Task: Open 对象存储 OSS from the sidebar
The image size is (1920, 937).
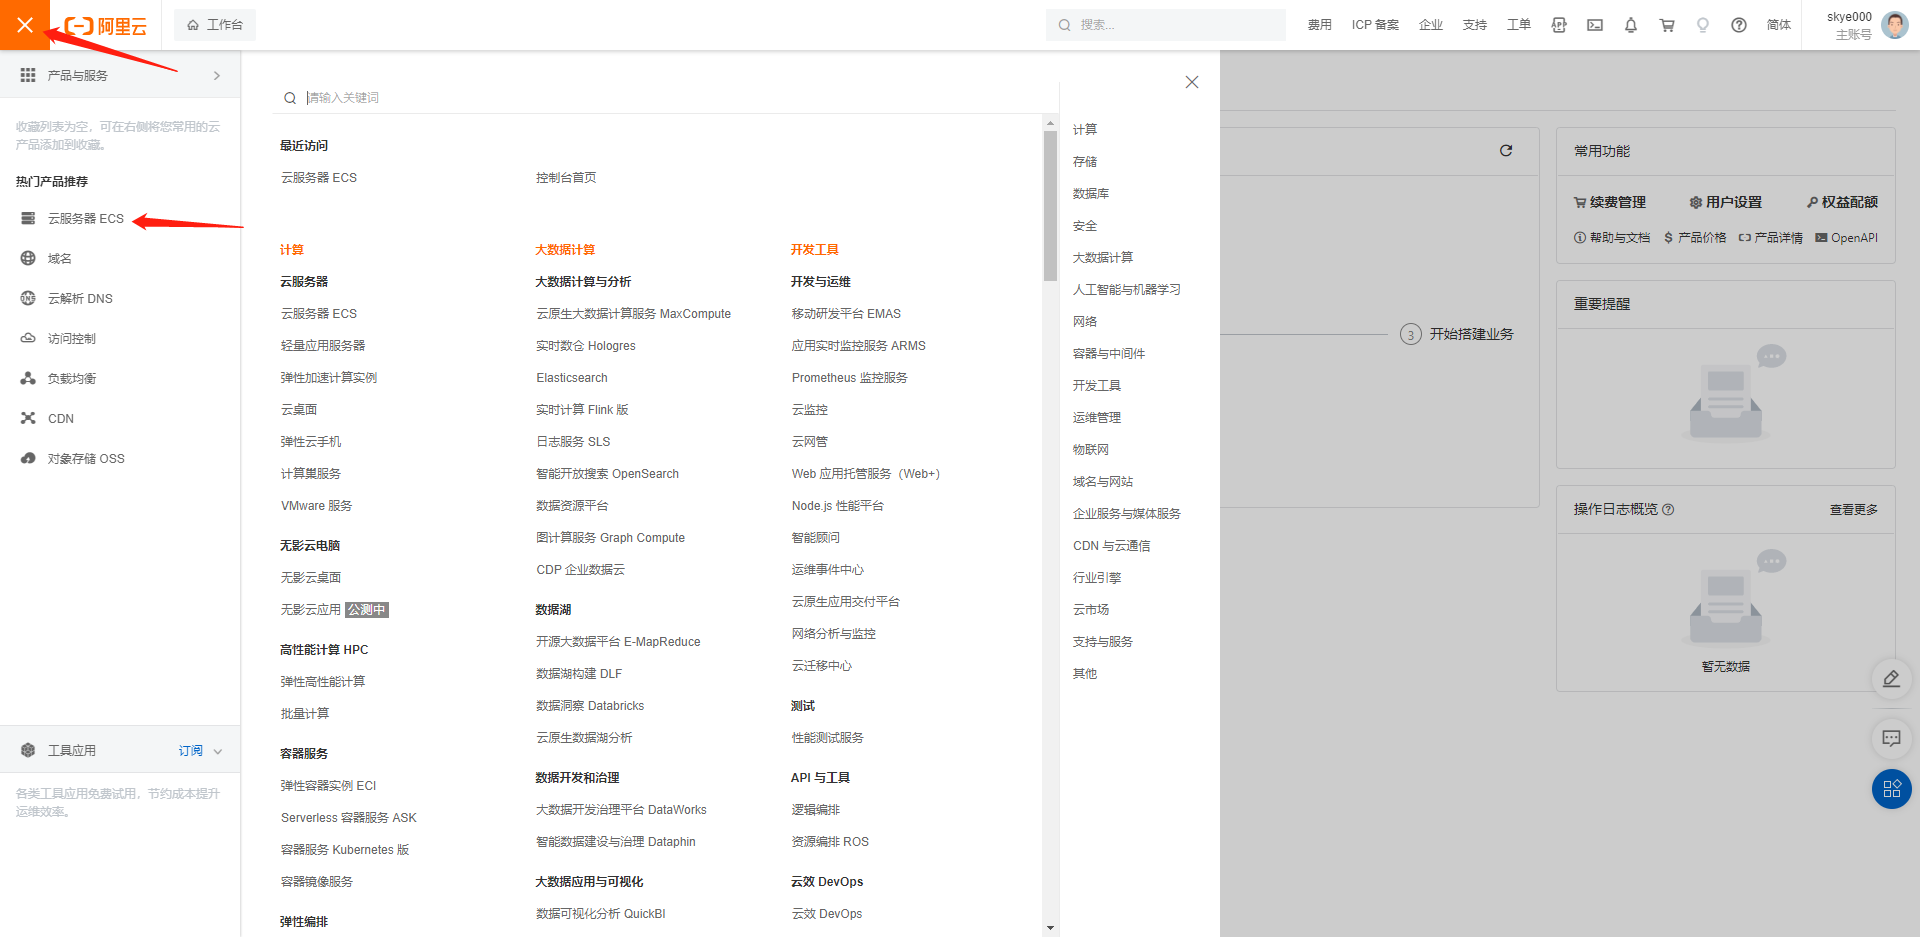Action: coord(84,458)
